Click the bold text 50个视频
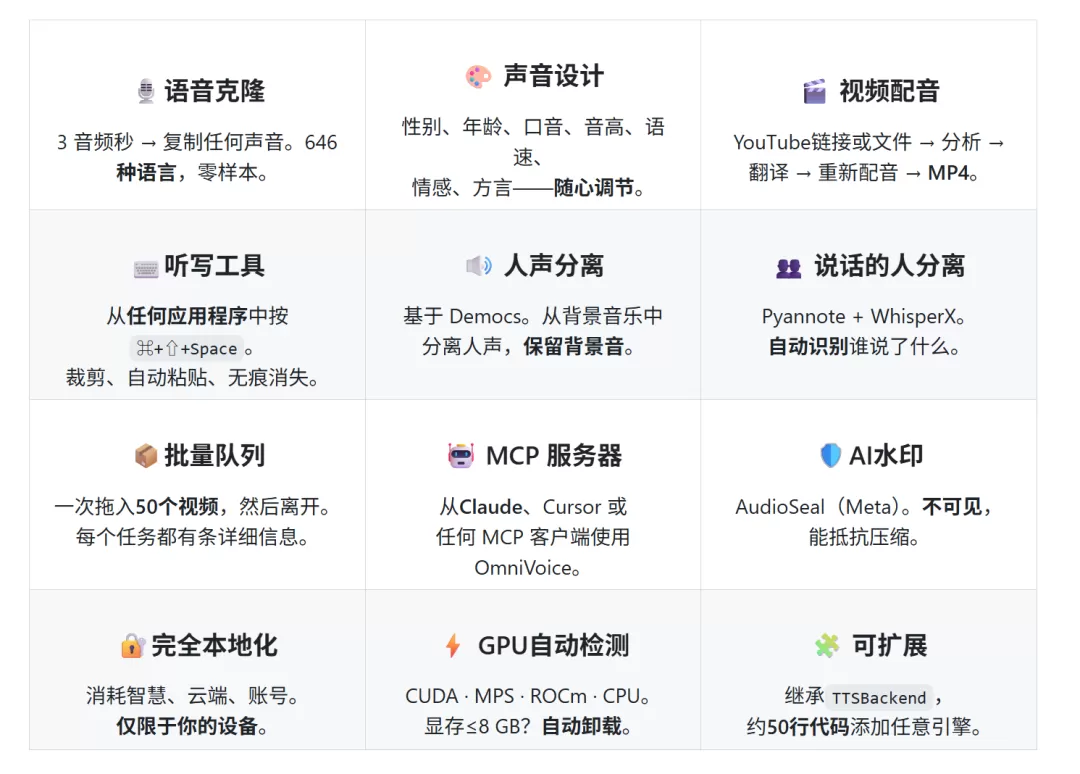Viewport: 1080px width, 774px height. tap(177, 507)
